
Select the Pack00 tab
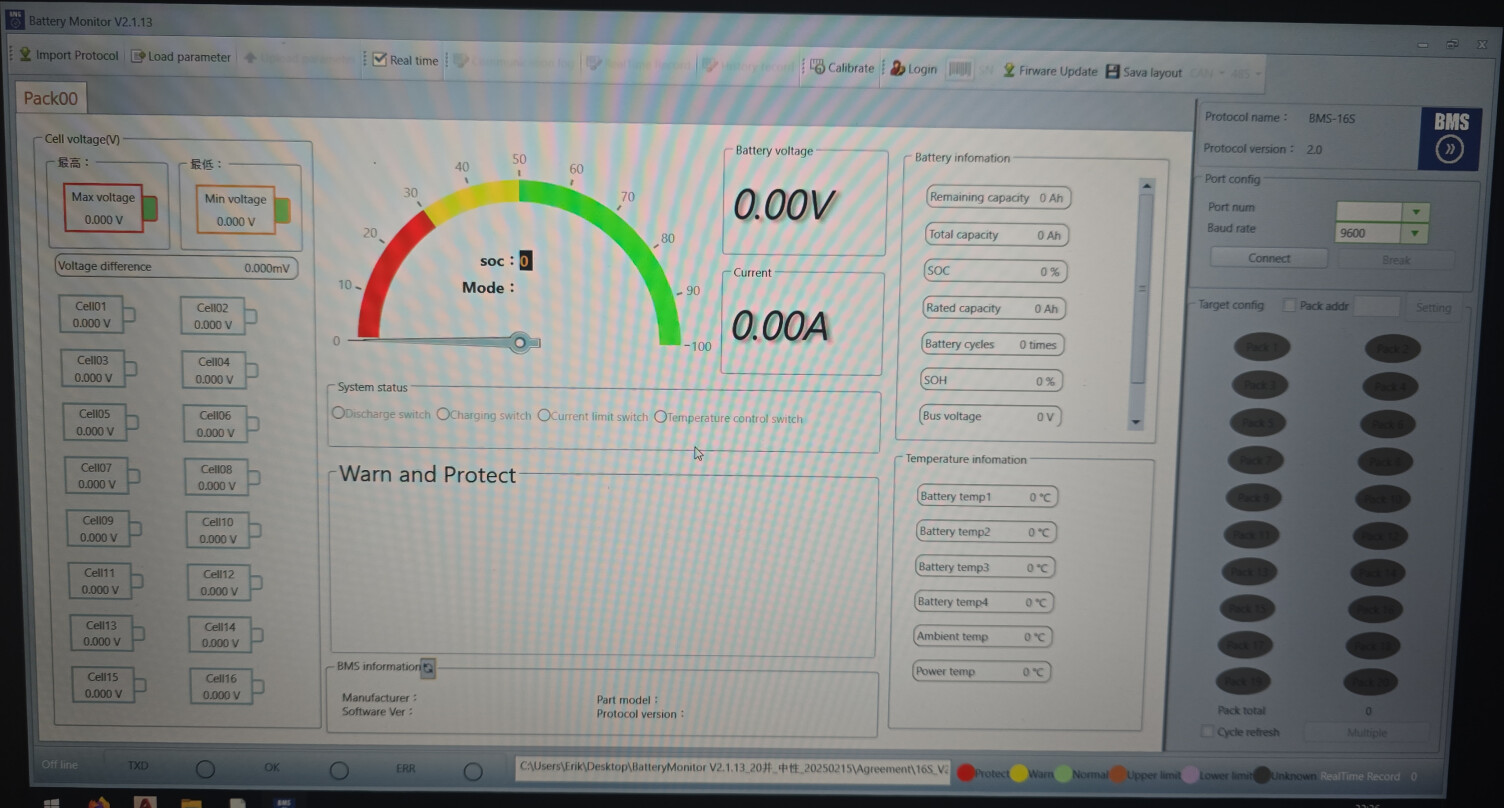(50, 98)
